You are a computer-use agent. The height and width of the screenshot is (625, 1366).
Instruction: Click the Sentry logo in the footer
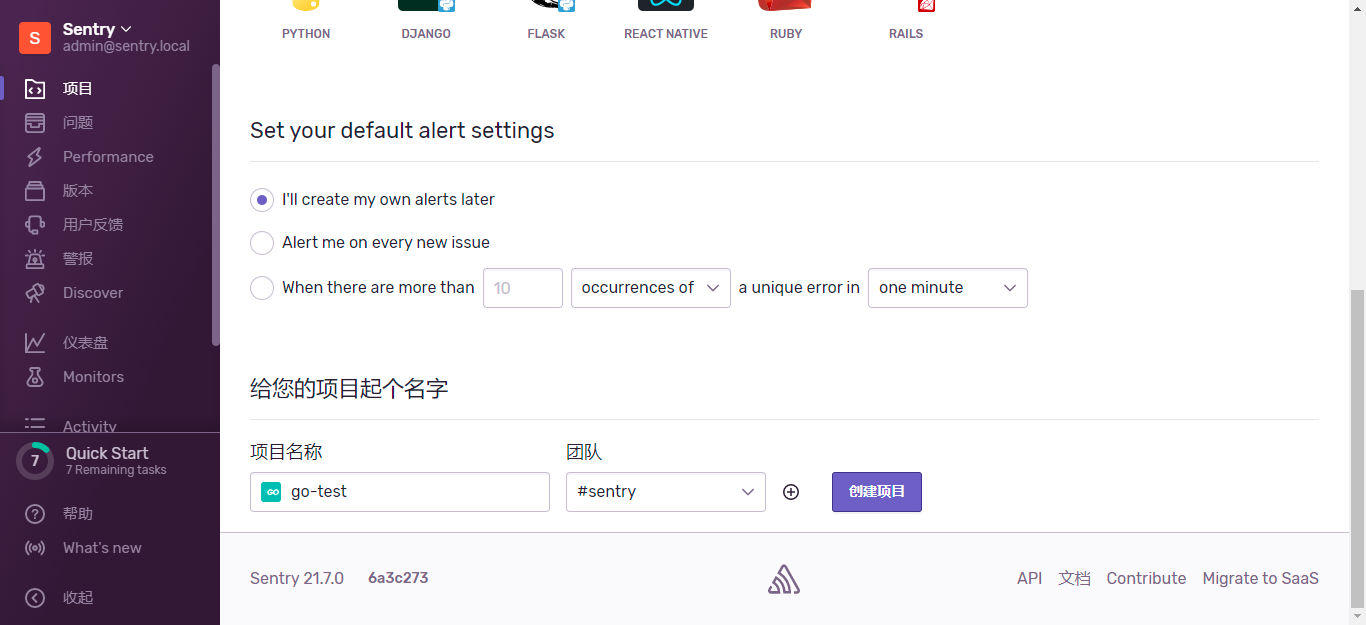point(784,579)
